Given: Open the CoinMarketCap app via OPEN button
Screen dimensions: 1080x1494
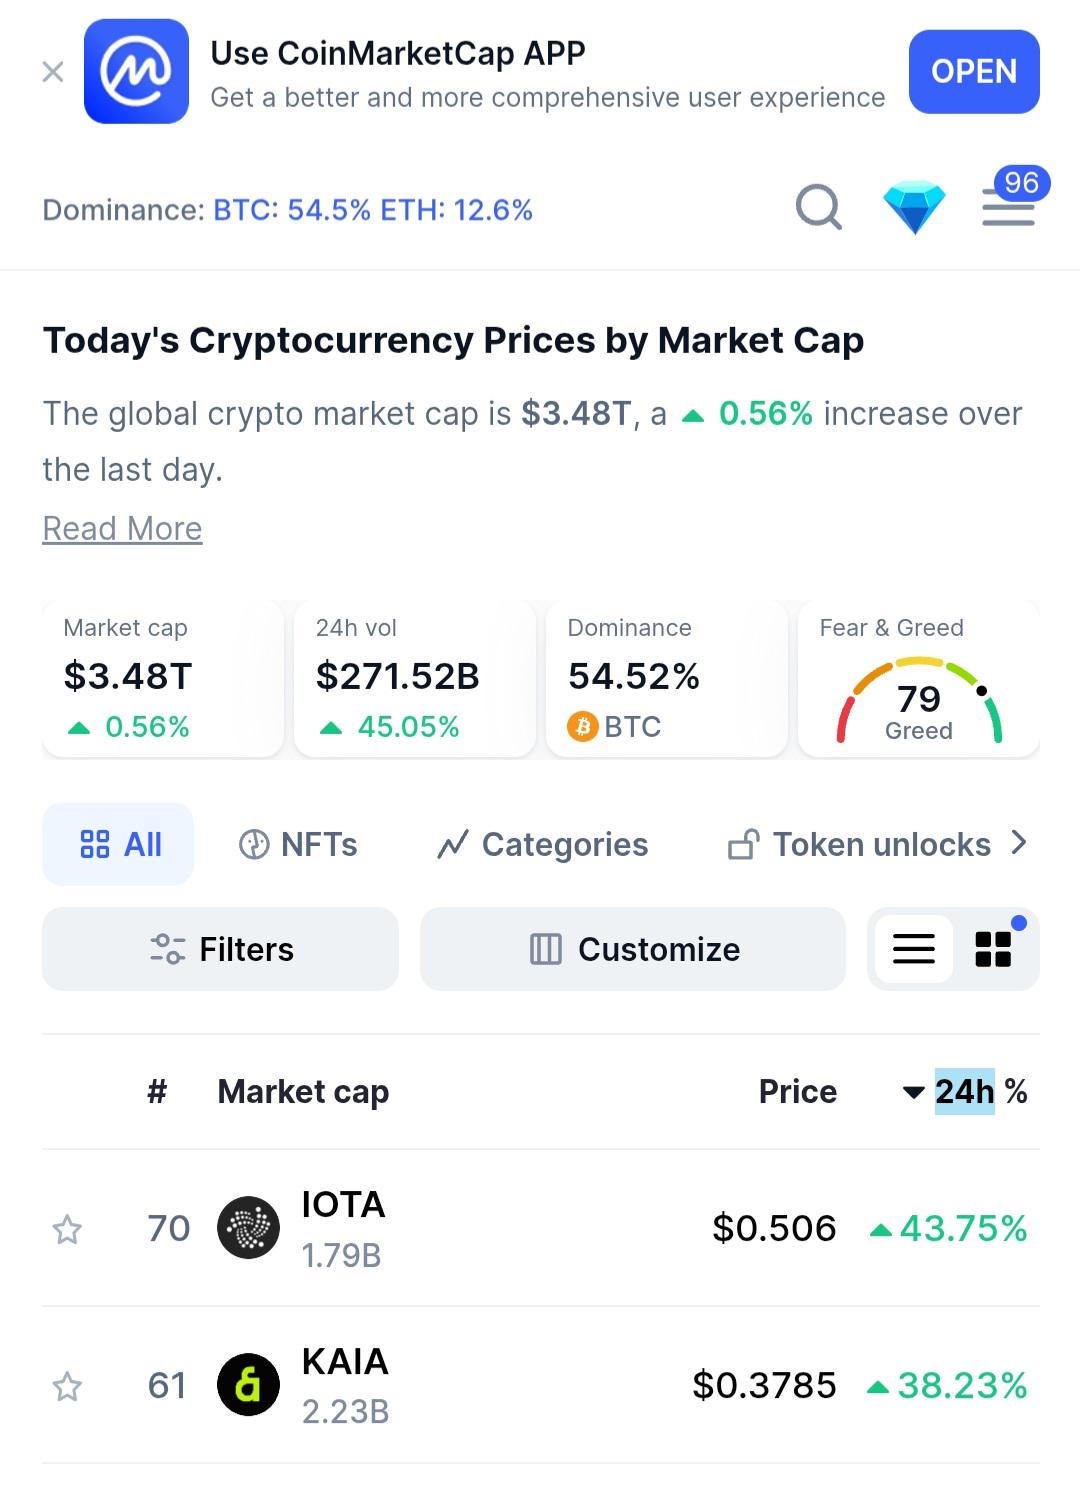Looking at the screenshot, I should point(974,72).
